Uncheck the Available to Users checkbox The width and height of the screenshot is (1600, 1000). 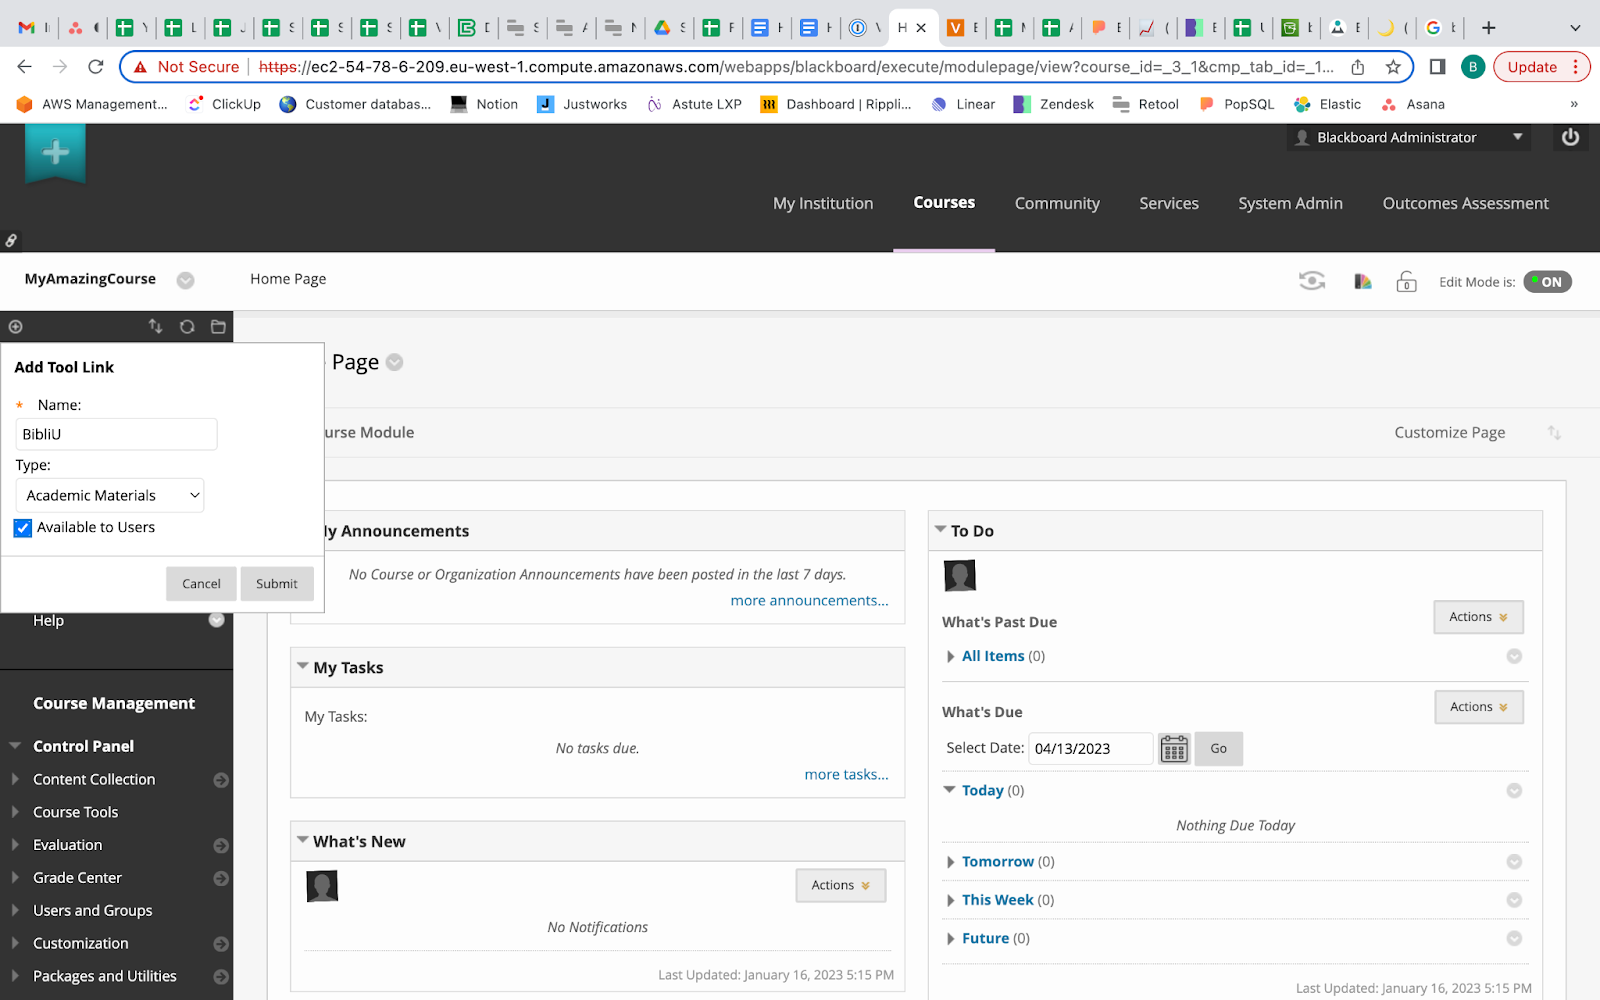23,528
